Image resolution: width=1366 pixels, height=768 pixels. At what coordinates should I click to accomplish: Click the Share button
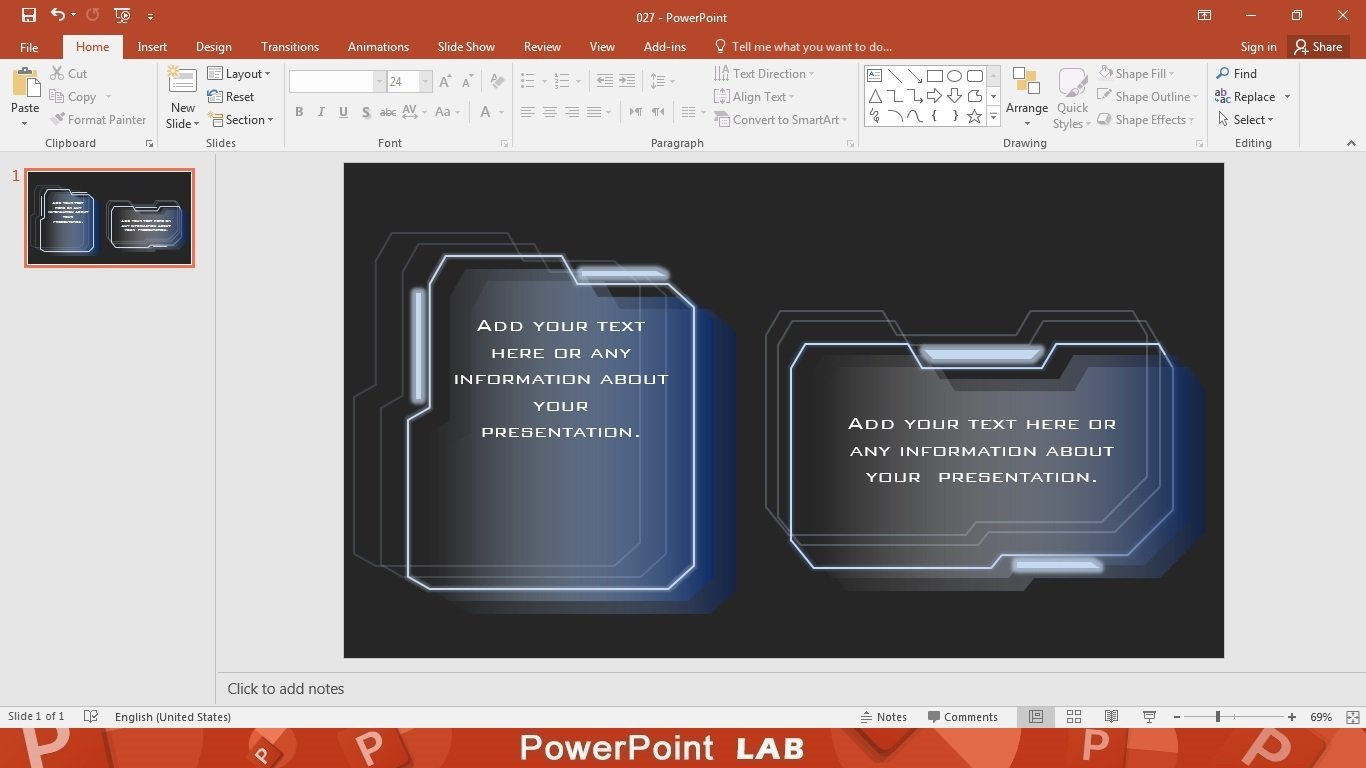coord(1316,47)
